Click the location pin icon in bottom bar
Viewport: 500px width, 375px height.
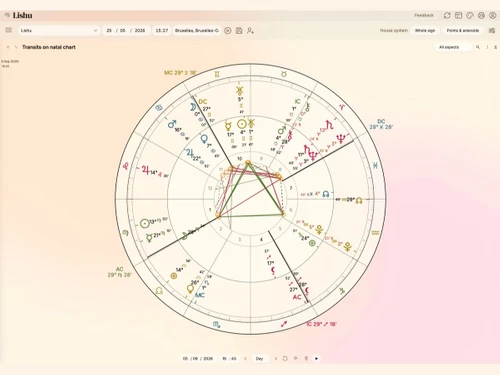306,358
